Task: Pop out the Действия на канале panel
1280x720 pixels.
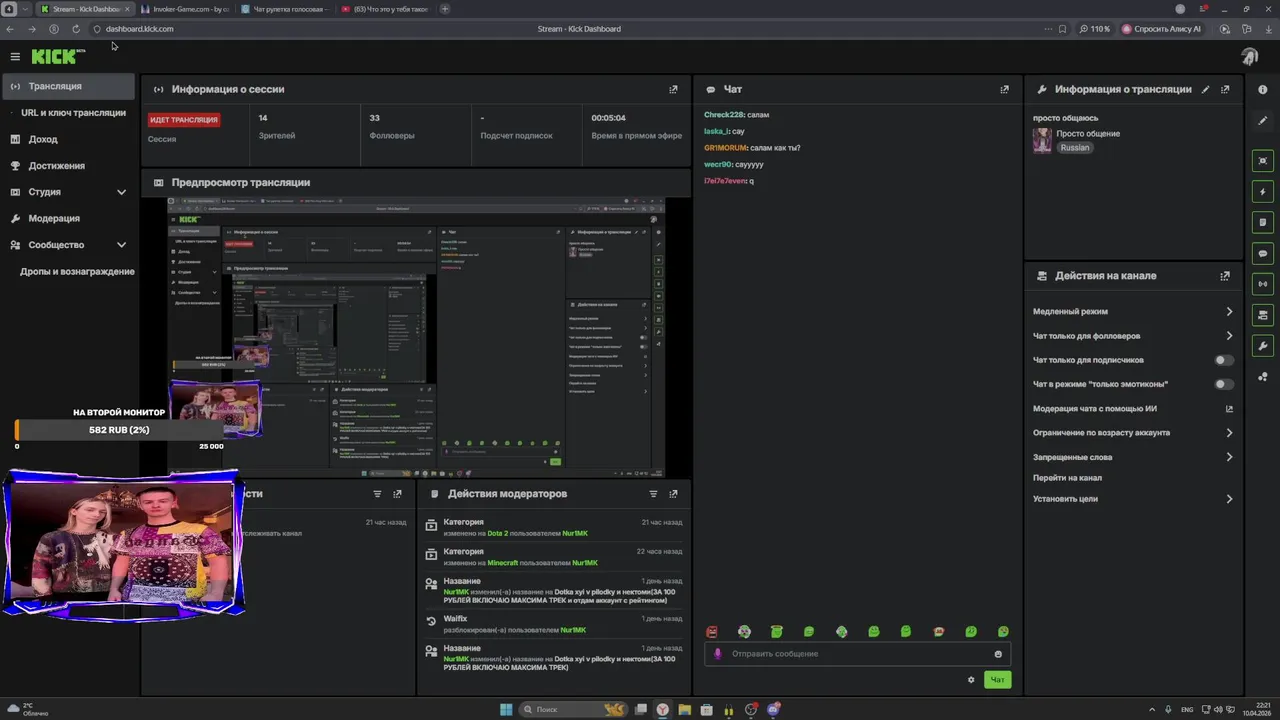Action: [1225, 276]
